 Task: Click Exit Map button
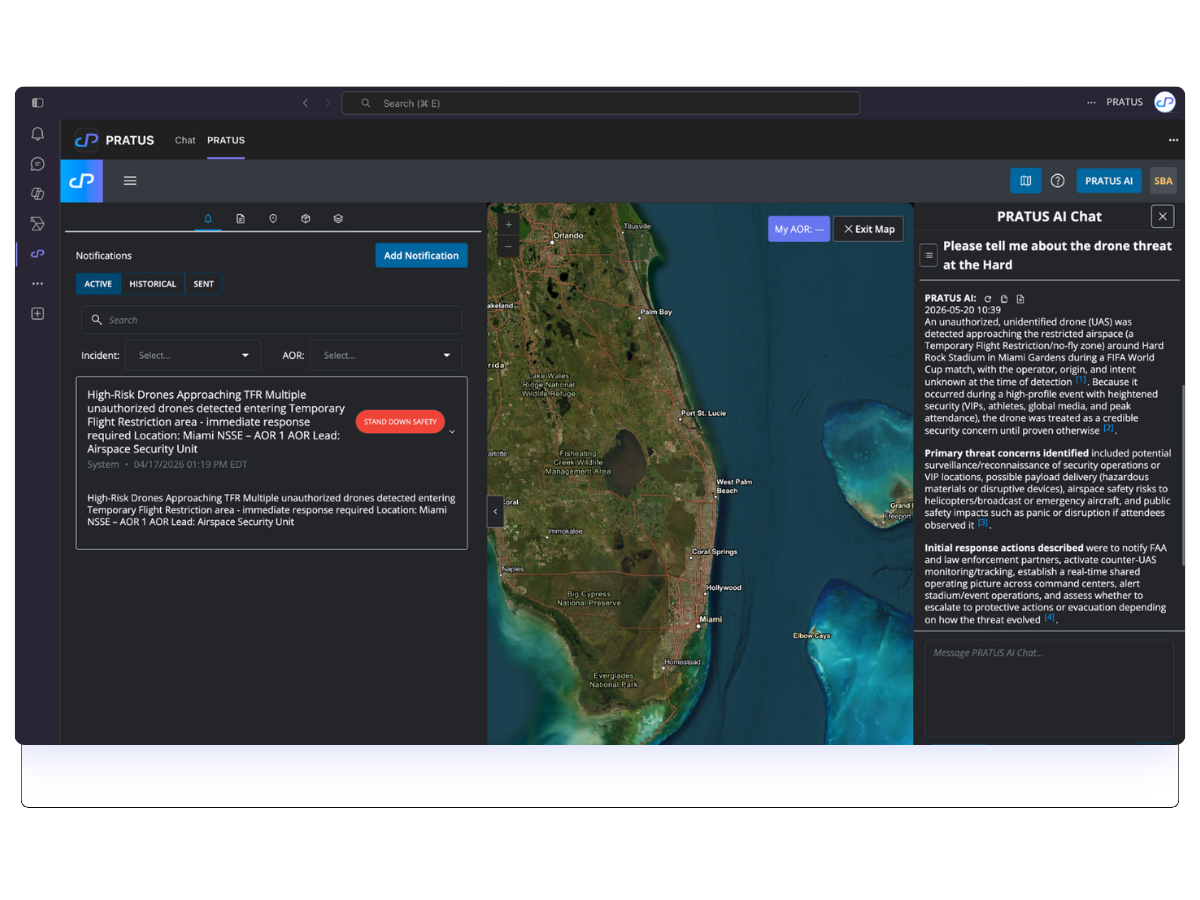[x=869, y=229]
